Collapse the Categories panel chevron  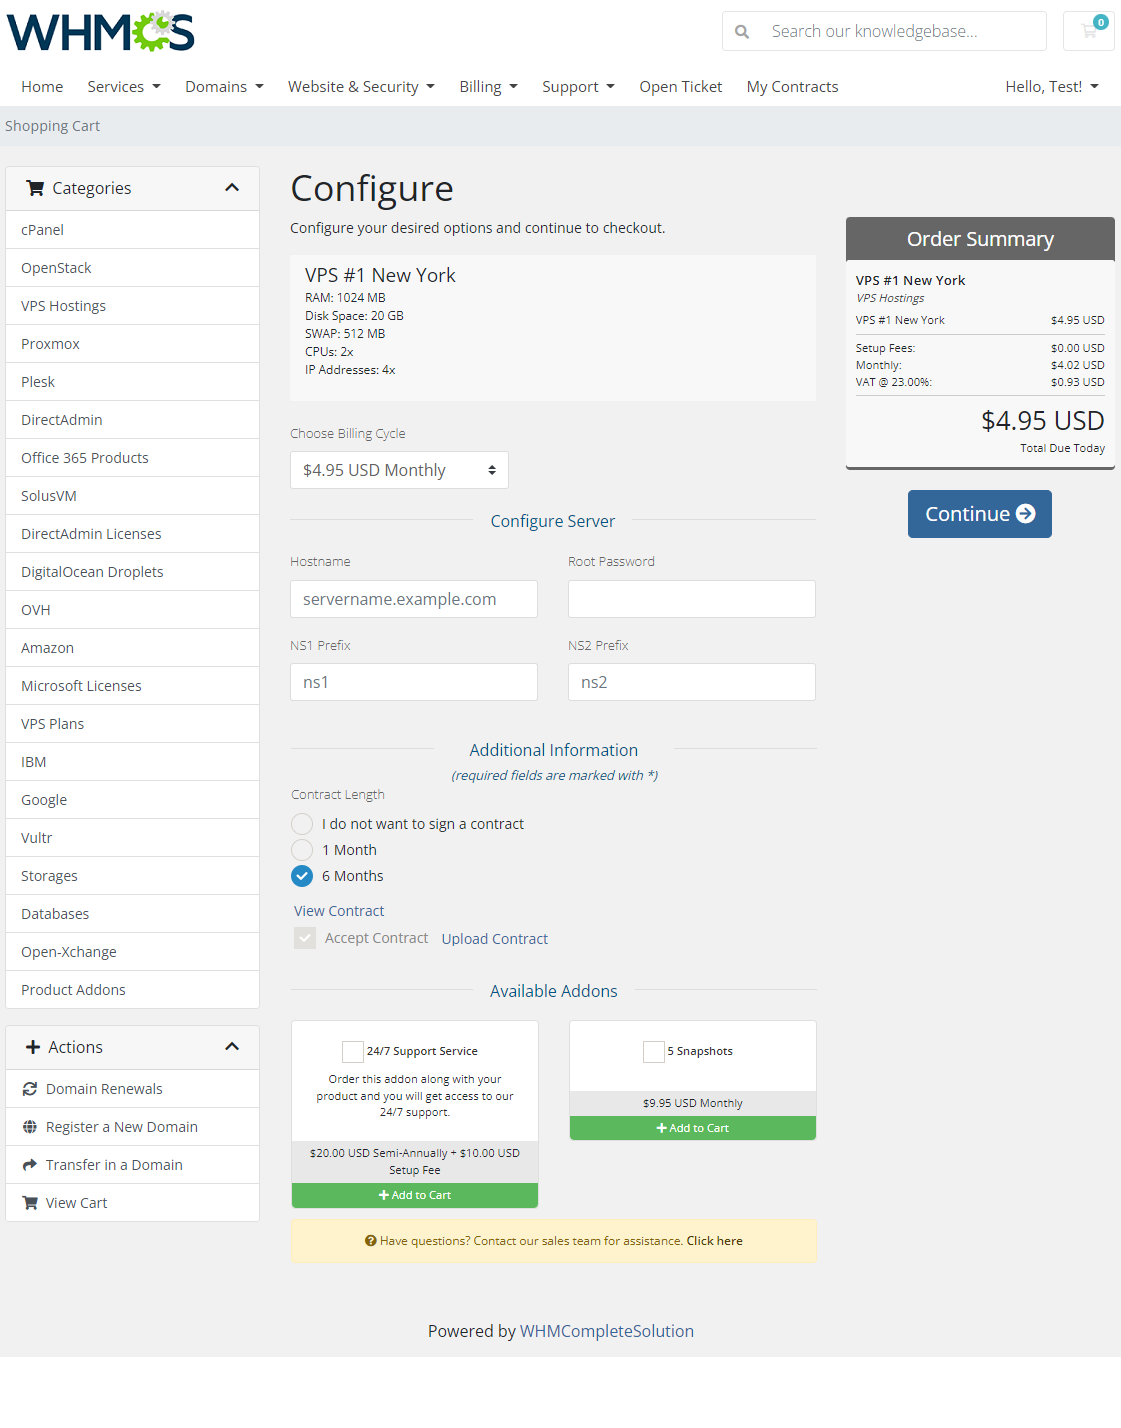click(232, 188)
